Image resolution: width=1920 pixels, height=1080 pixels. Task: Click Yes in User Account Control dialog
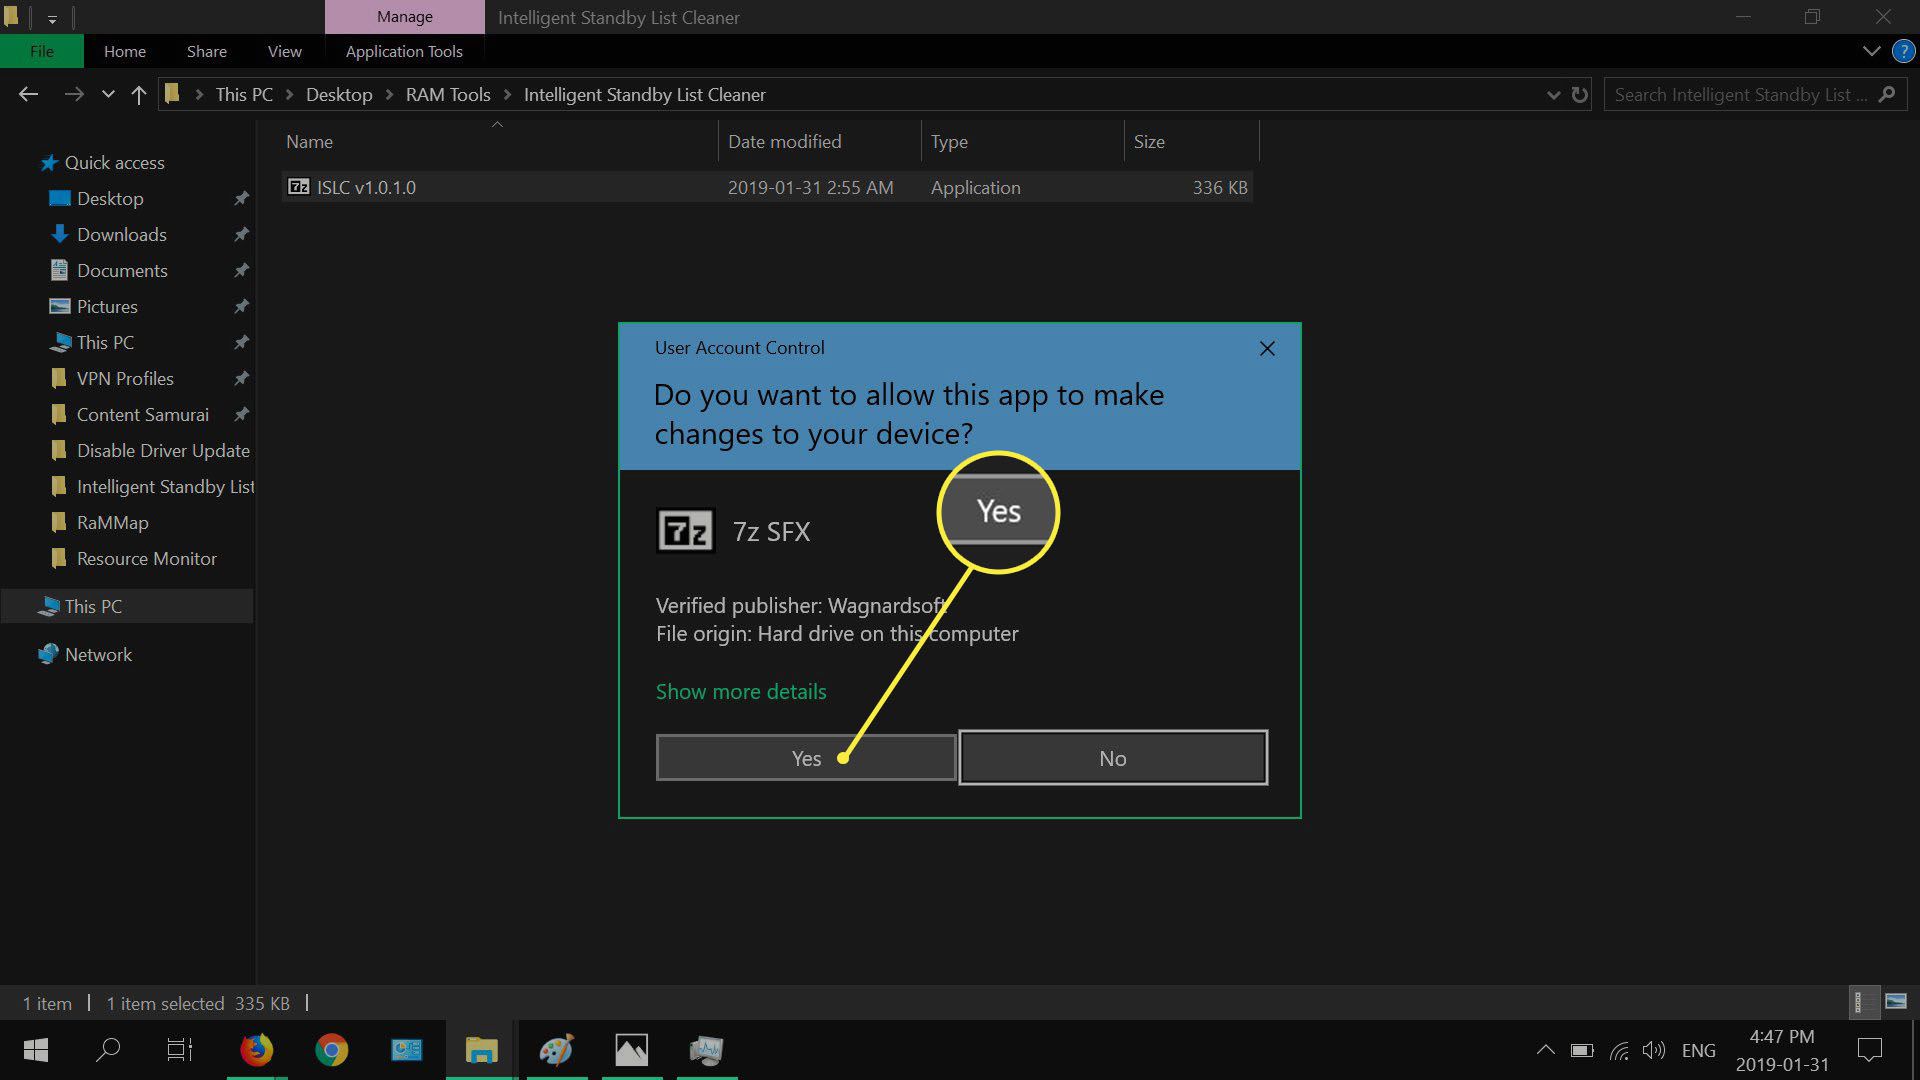[x=806, y=758]
